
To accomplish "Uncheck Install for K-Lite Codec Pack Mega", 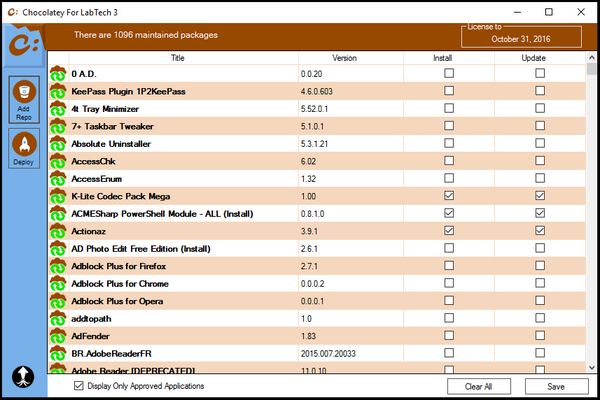I will coord(449,196).
